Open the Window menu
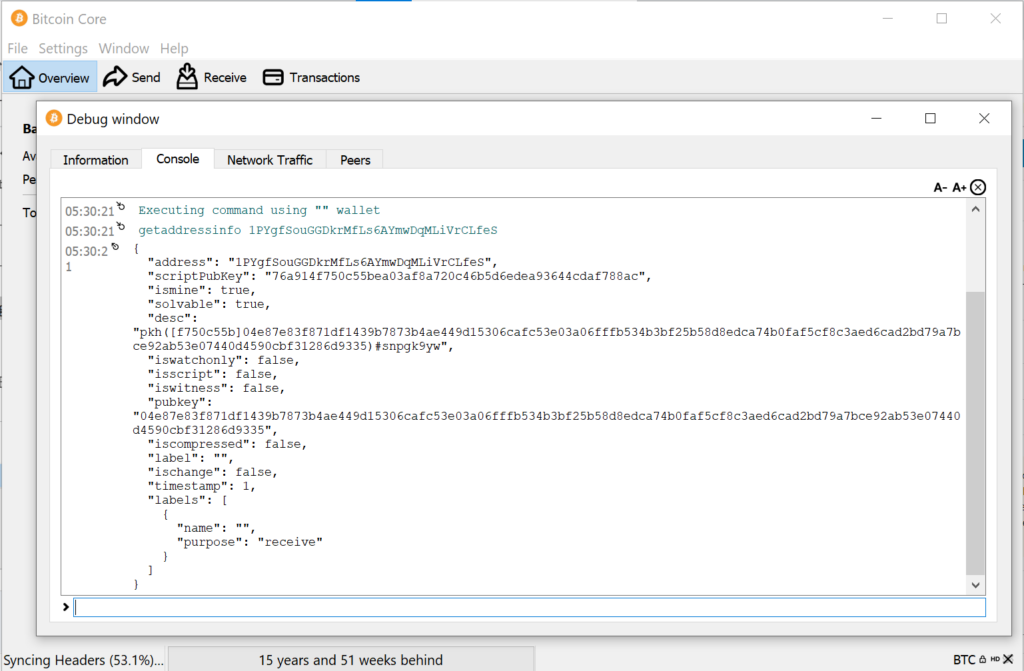1024x671 pixels. point(124,48)
